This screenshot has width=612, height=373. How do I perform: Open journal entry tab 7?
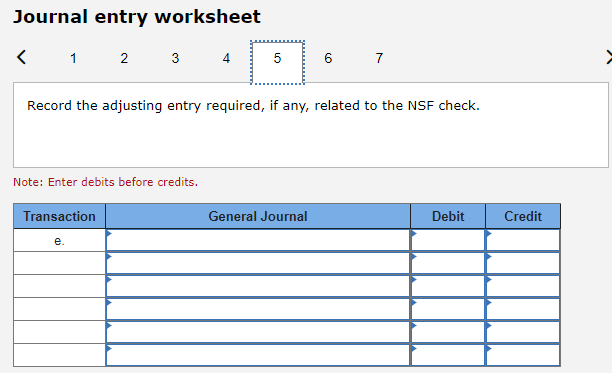click(x=379, y=58)
